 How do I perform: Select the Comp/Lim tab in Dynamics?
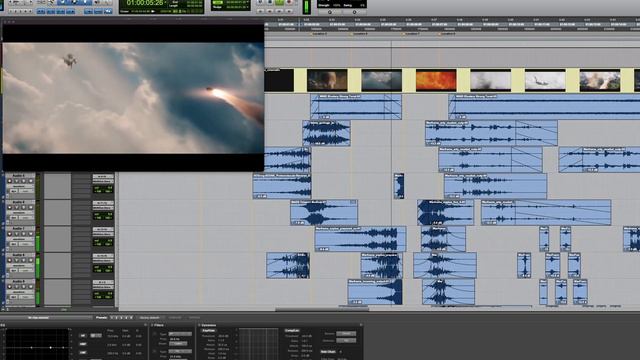[x=292, y=331]
